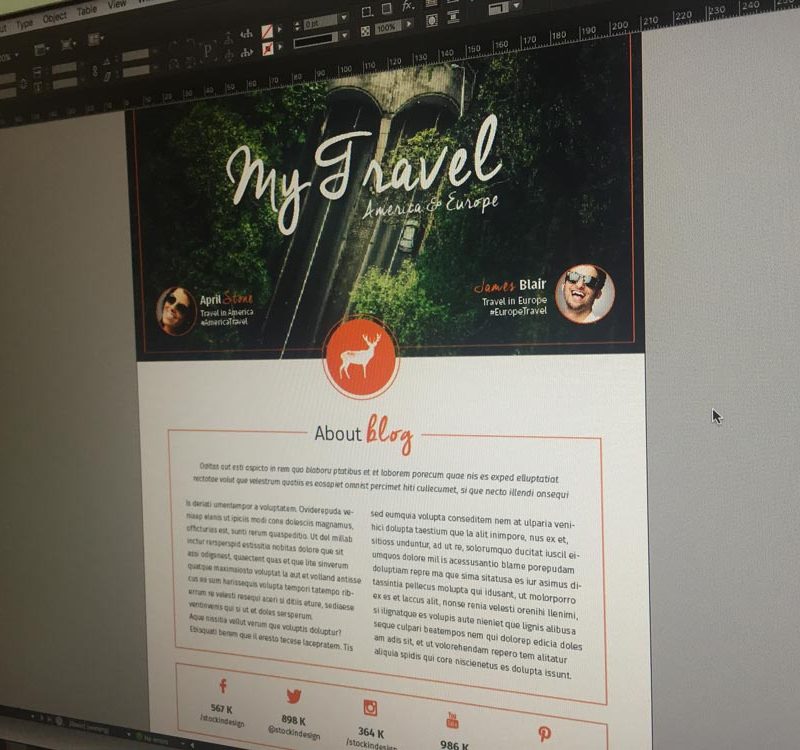This screenshot has height=750, width=800.
Task: Click the "America & Europe" subtitle
Action: click(x=430, y=206)
